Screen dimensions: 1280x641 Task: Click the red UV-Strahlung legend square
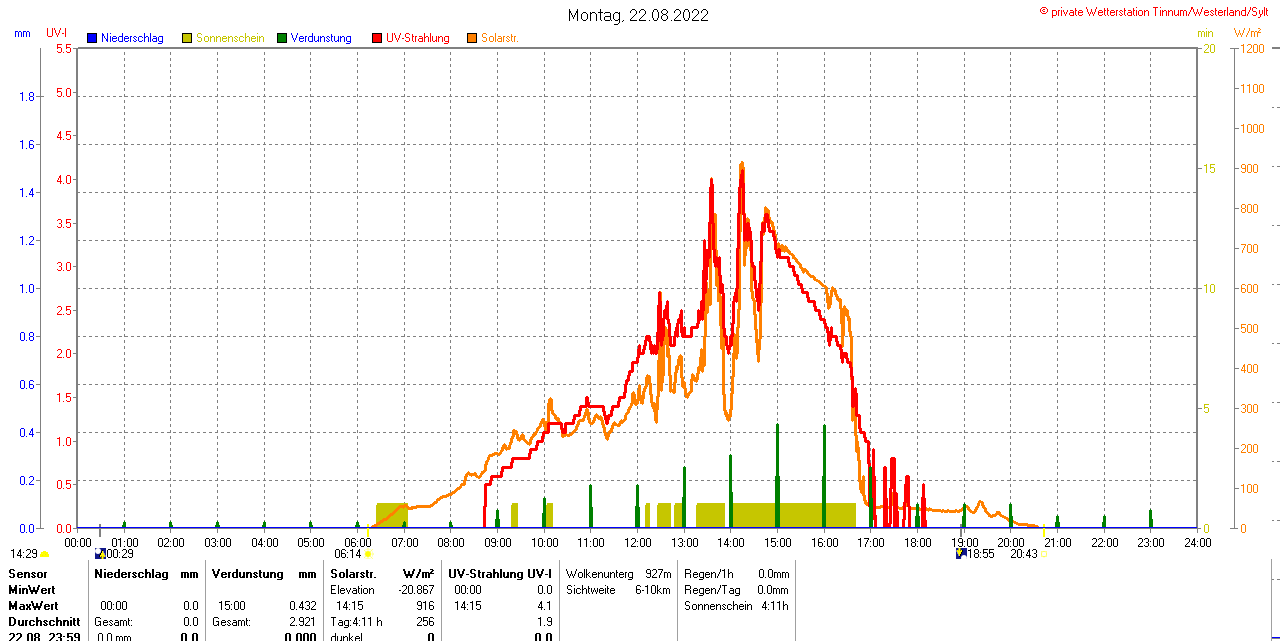377,38
